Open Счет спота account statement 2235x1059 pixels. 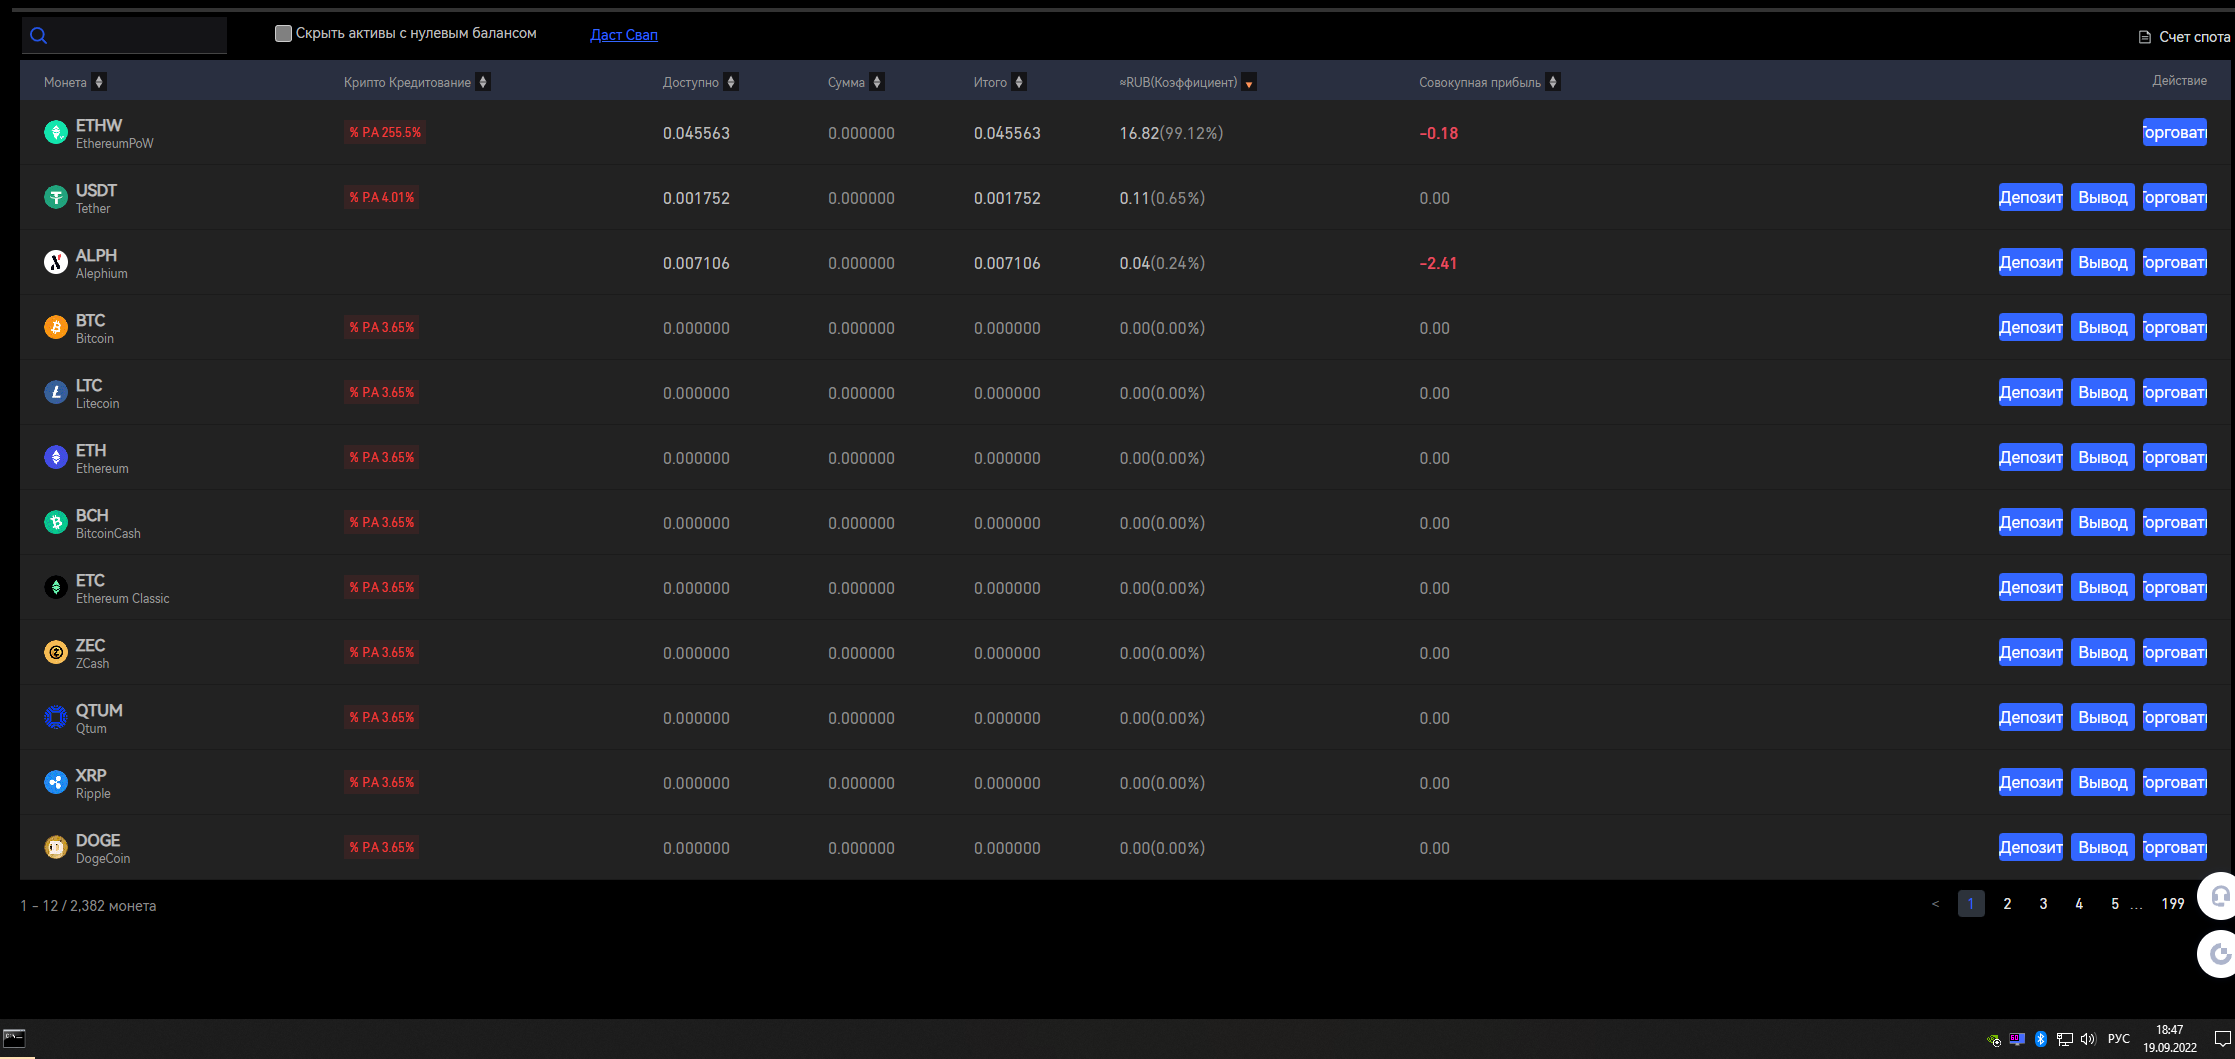pos(2184,37)
